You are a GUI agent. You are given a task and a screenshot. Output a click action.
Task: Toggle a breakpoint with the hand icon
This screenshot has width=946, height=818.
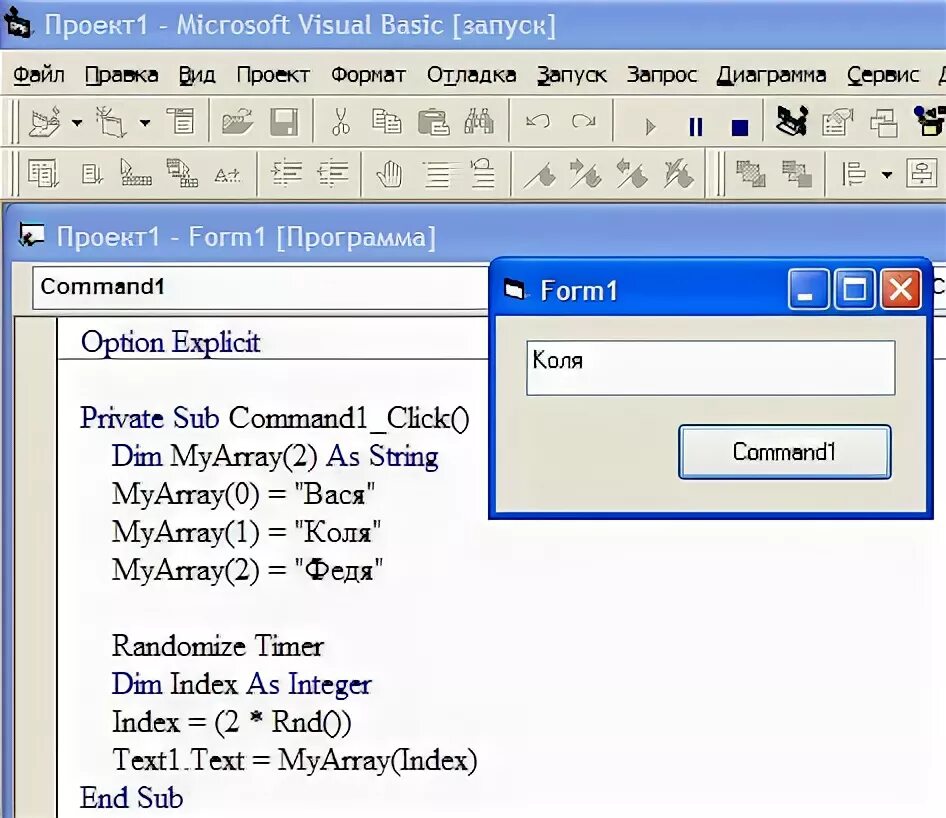(388, 172)
